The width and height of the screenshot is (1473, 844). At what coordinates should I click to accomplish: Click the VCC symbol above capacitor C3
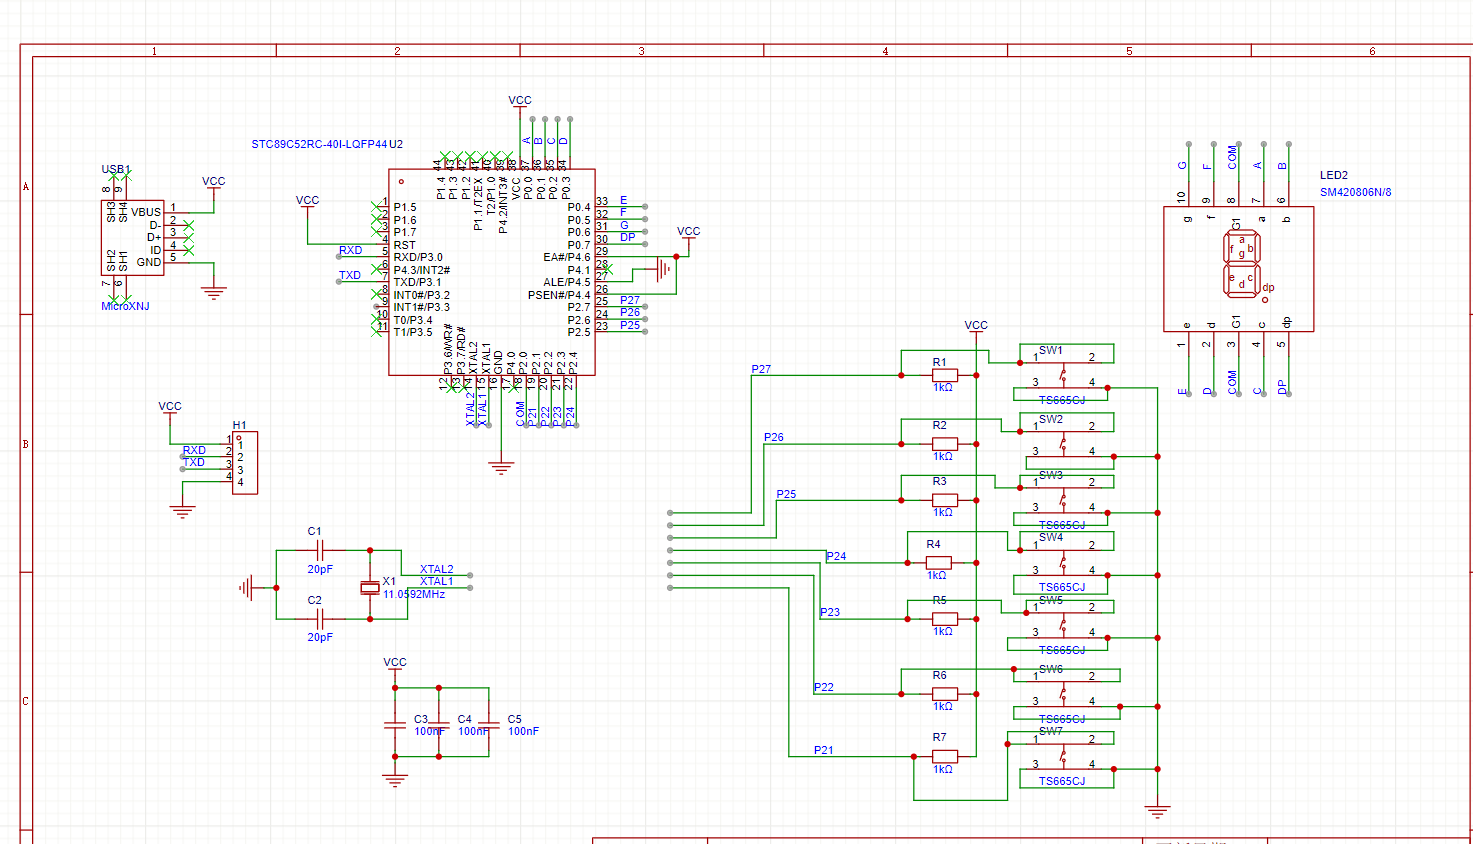(x=395, y=663)
